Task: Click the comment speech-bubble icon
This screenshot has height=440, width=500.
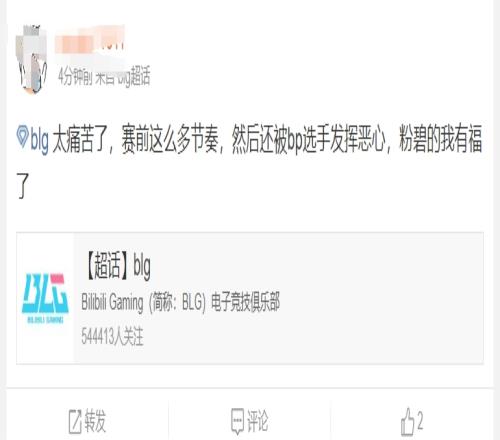Action: click(x=237, y=421)
